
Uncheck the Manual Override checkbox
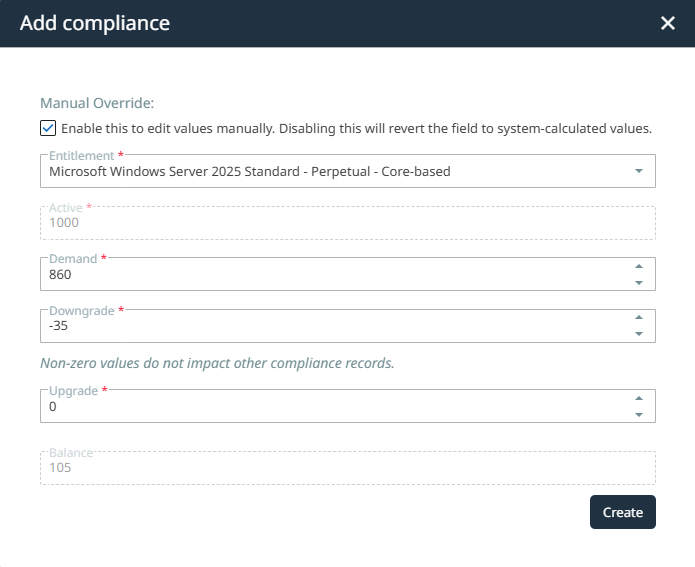coord(48,128)
